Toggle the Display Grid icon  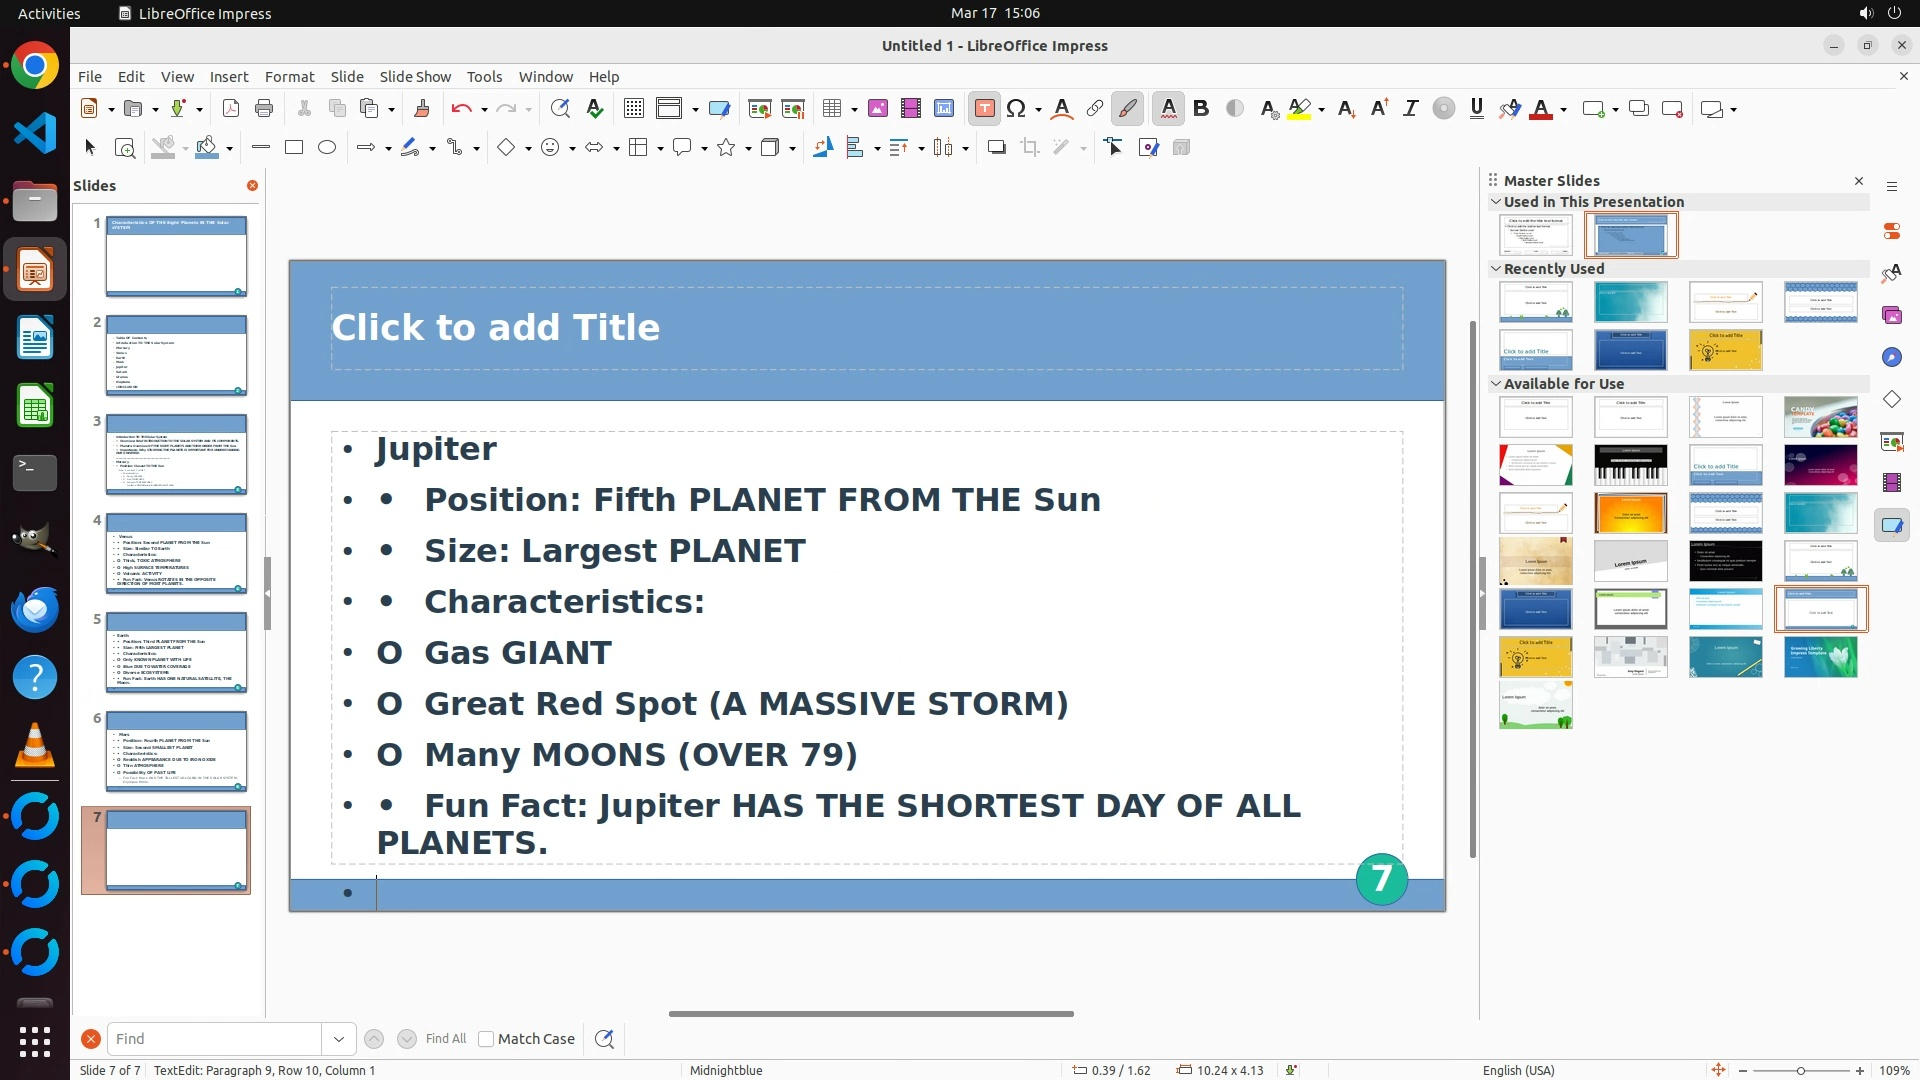tap(633, 109)
